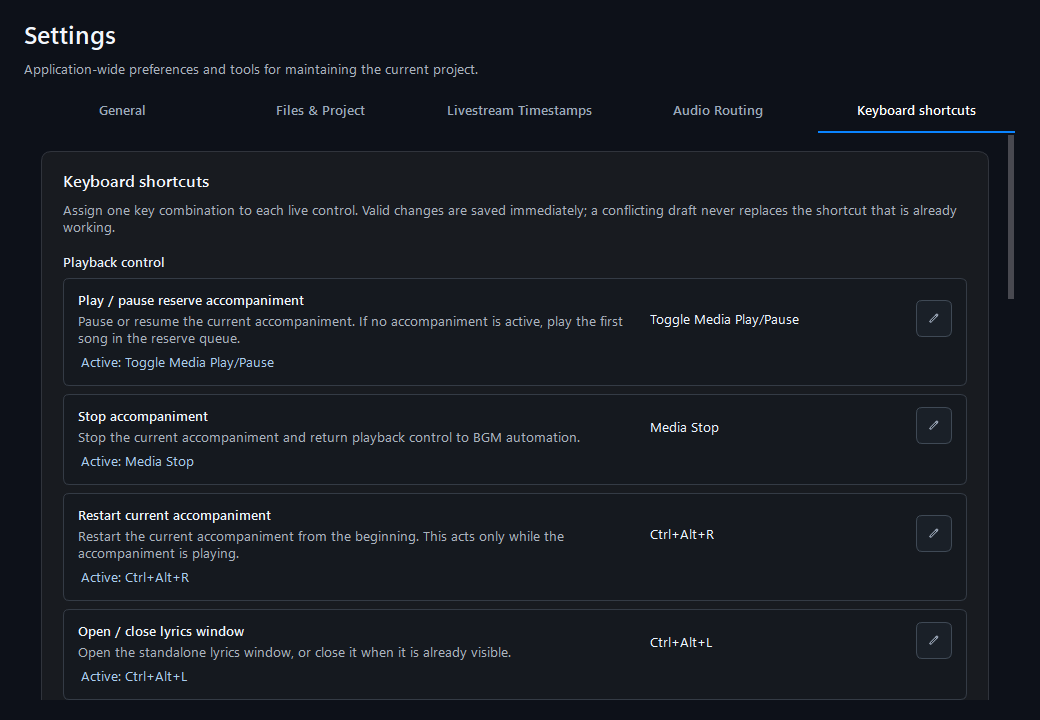Click the 'Open / close lyrics window' title

(161, 631)
